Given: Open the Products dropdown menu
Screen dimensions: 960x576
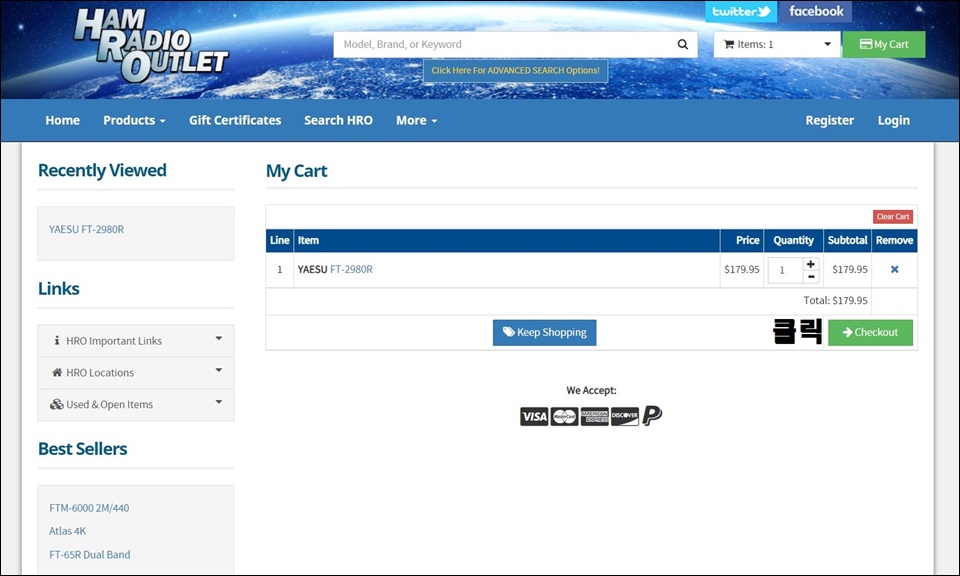Looking at the screenshot, I should coord(134,120).
